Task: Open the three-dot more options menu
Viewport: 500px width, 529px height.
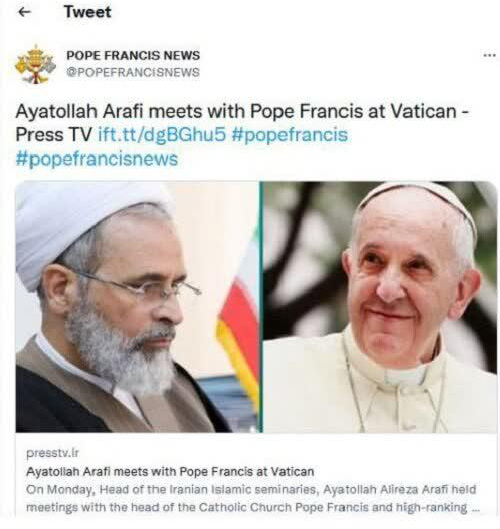Action: point(489,55)
